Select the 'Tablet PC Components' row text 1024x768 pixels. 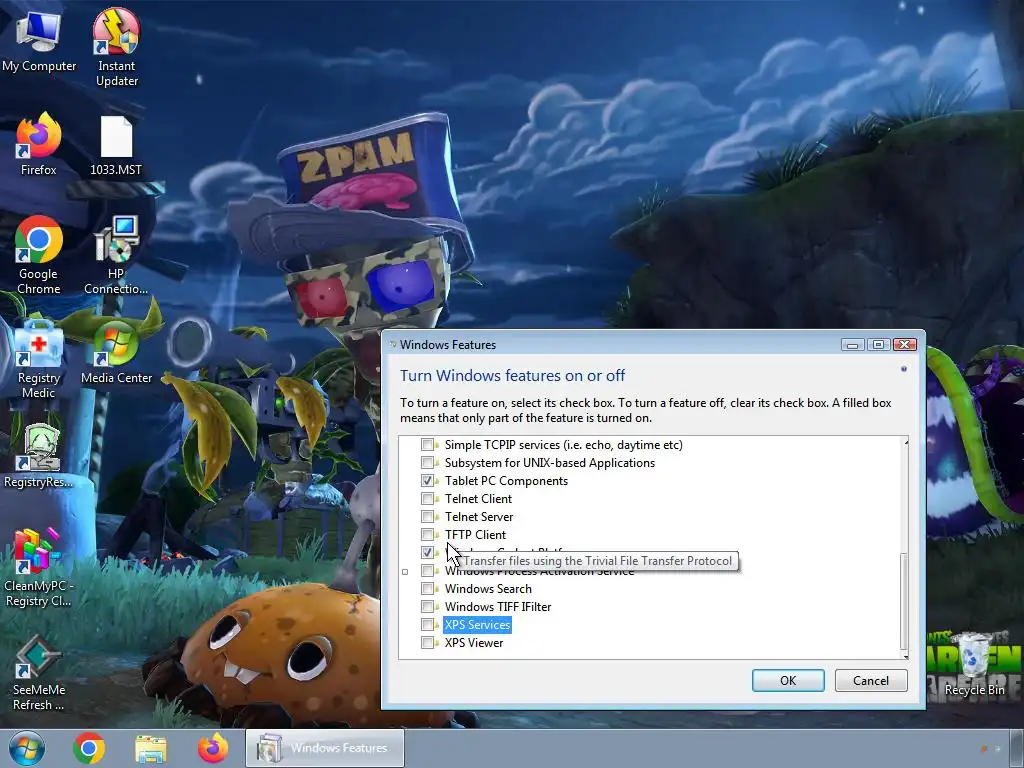pyautogui.click(x=506, y=481)
